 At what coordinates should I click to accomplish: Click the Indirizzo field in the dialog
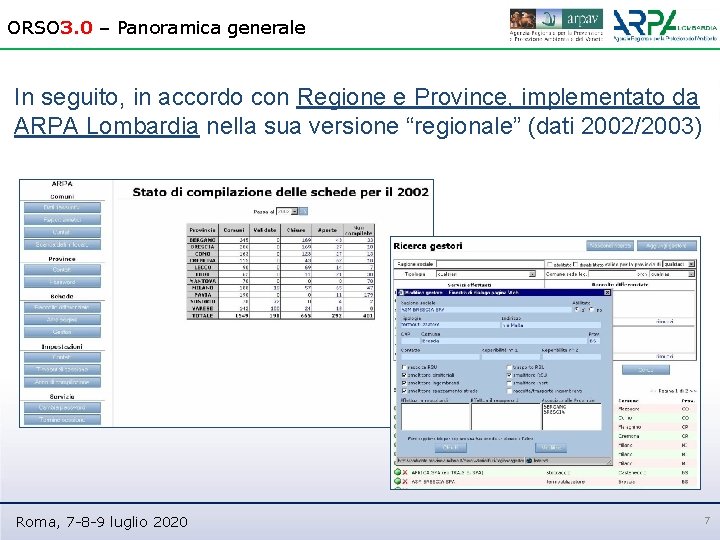coord(551,325)
